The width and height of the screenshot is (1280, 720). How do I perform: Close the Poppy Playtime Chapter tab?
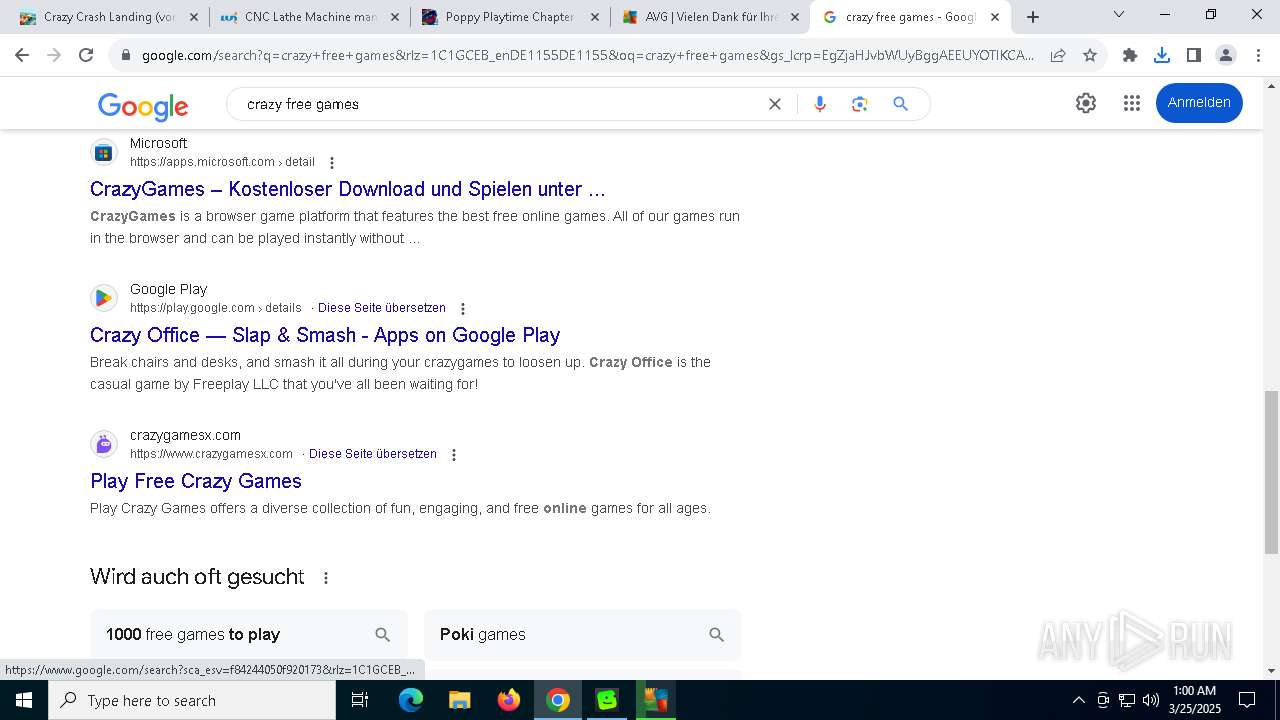point(594,17)
